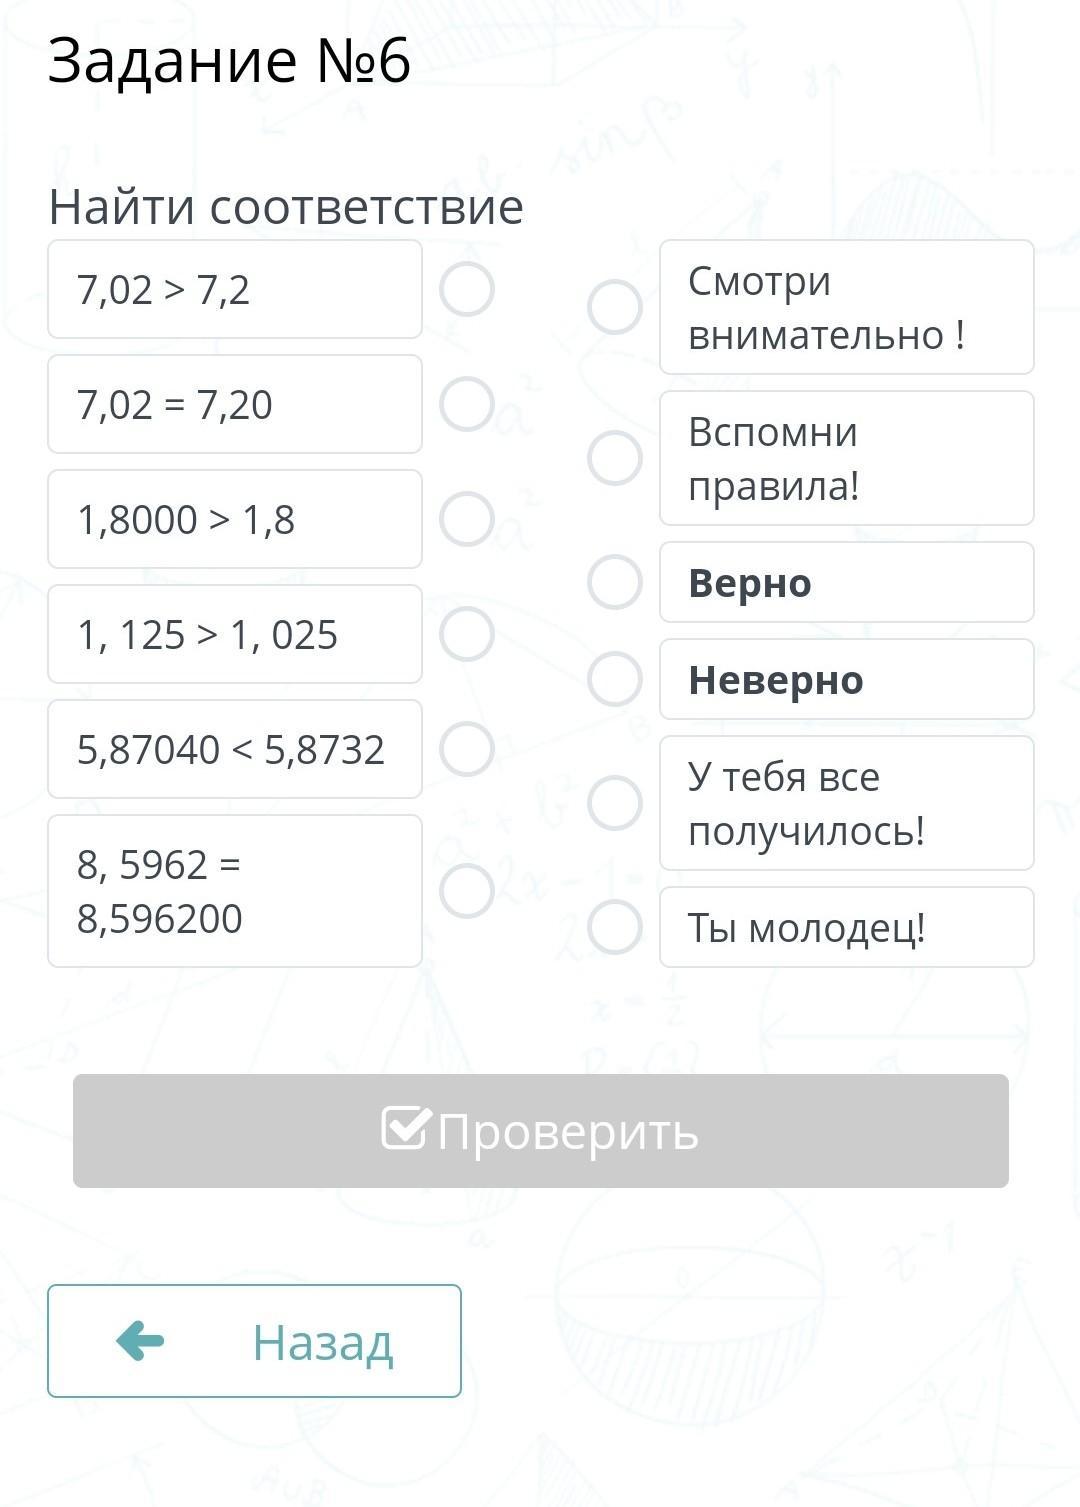Select the radio circle beside 5,87040 < 5,8732
The image size is (1080, 1507).
point(467,749)
